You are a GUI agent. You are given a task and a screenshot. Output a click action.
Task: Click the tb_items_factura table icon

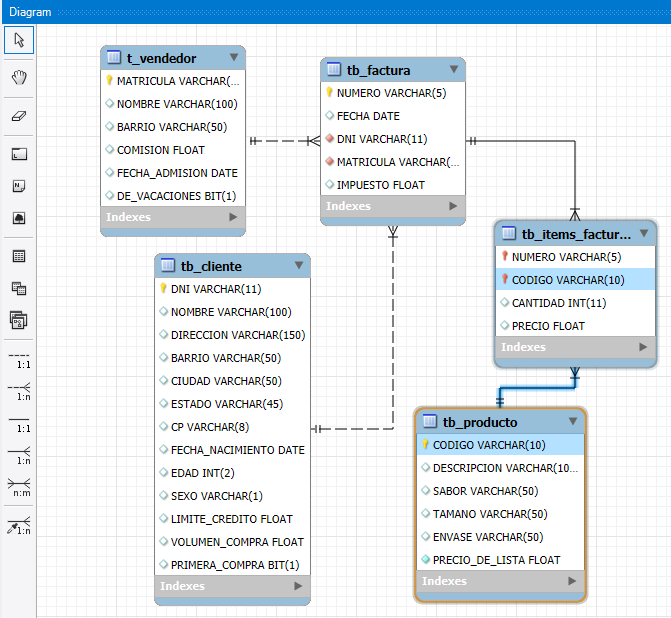pos(509,233)
